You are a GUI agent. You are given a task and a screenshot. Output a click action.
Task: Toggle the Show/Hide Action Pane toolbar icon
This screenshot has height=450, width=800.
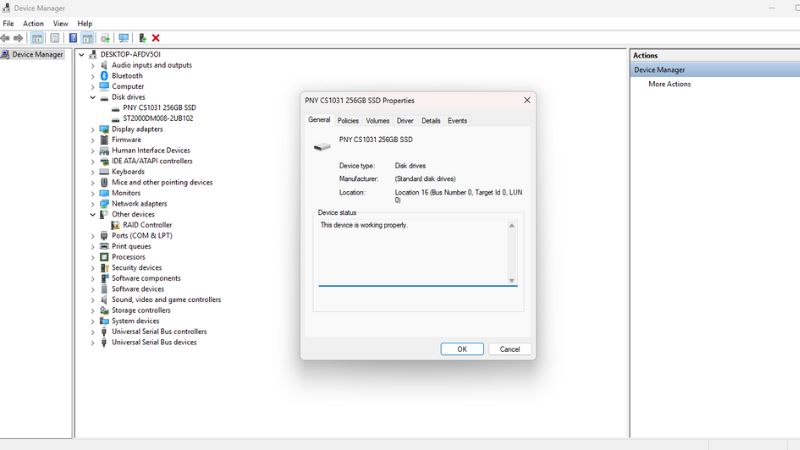tap(88, 38)
